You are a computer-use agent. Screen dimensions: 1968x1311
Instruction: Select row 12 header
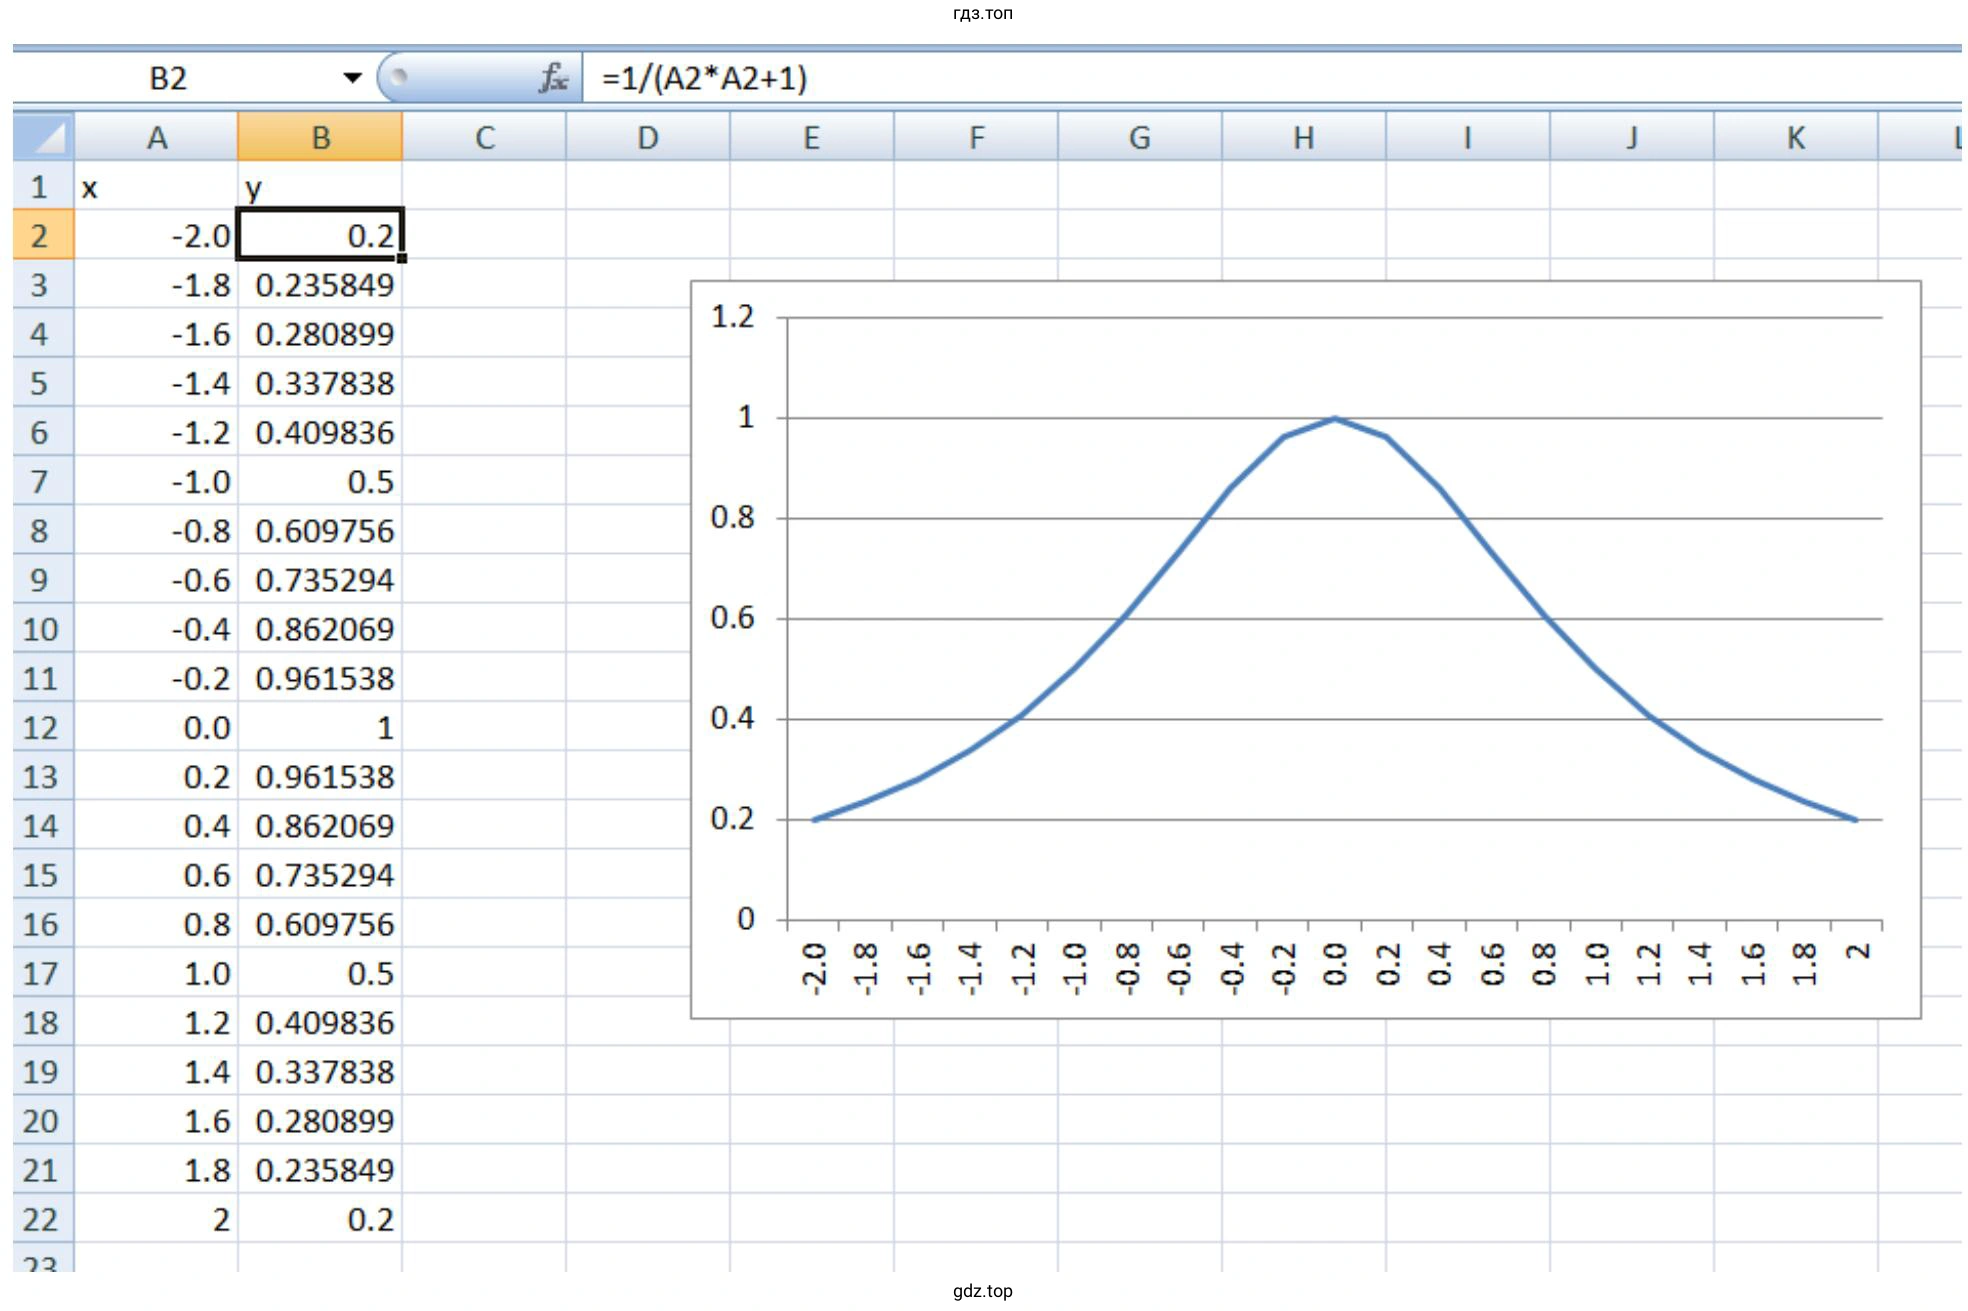click(x=44, y=727)
